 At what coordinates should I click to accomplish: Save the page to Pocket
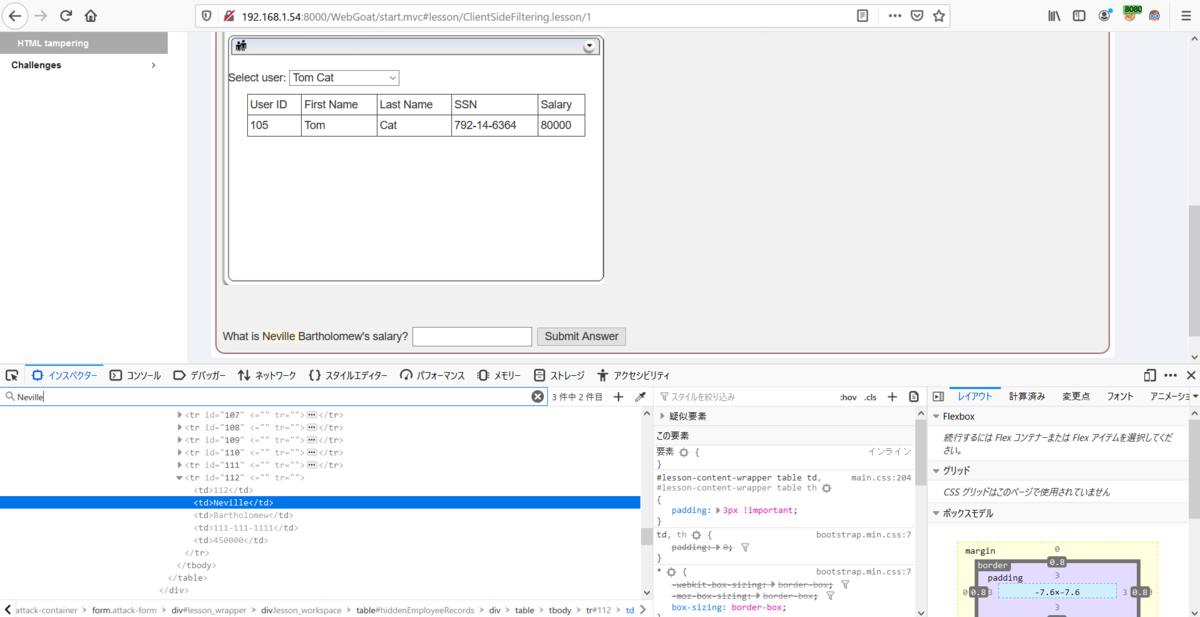[916, 16]
